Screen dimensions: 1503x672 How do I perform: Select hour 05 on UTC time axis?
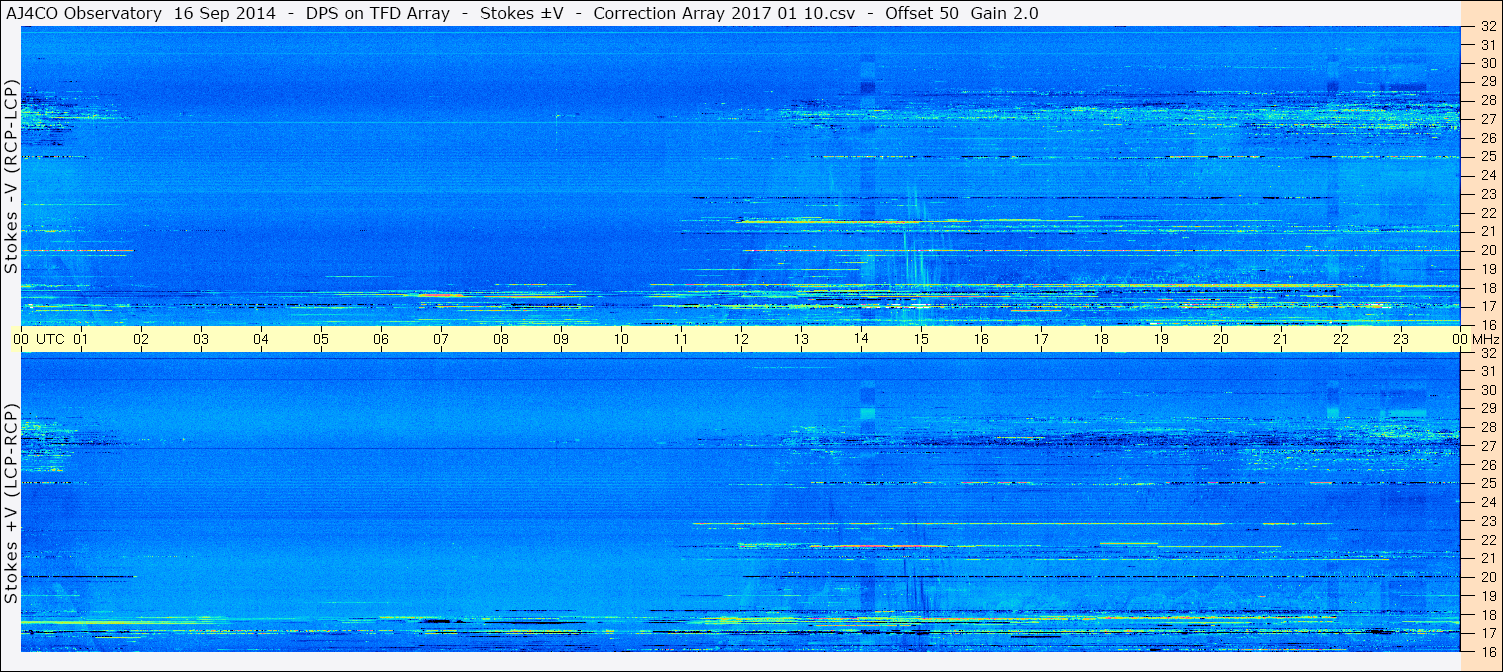pyautogui.click(x=320, y=339)
